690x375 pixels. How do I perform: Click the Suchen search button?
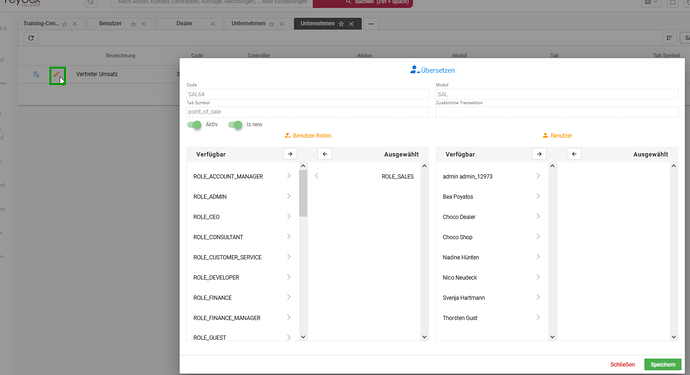pos(363,3)
